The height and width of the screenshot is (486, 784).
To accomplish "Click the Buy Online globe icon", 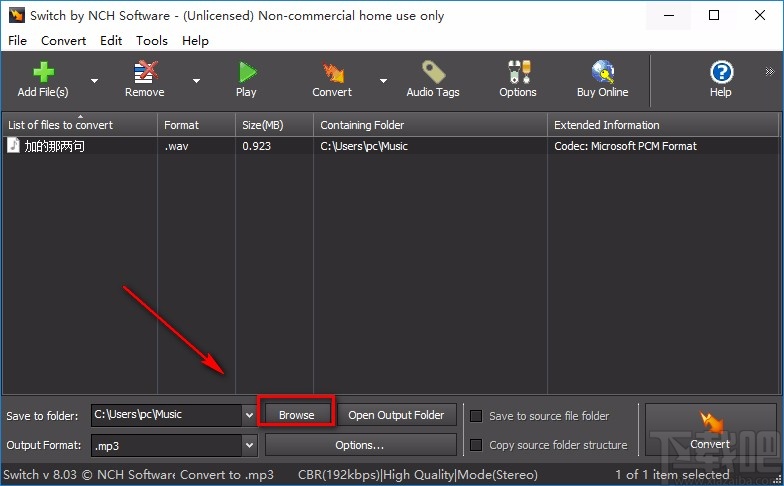I will [x=603, y=72].
